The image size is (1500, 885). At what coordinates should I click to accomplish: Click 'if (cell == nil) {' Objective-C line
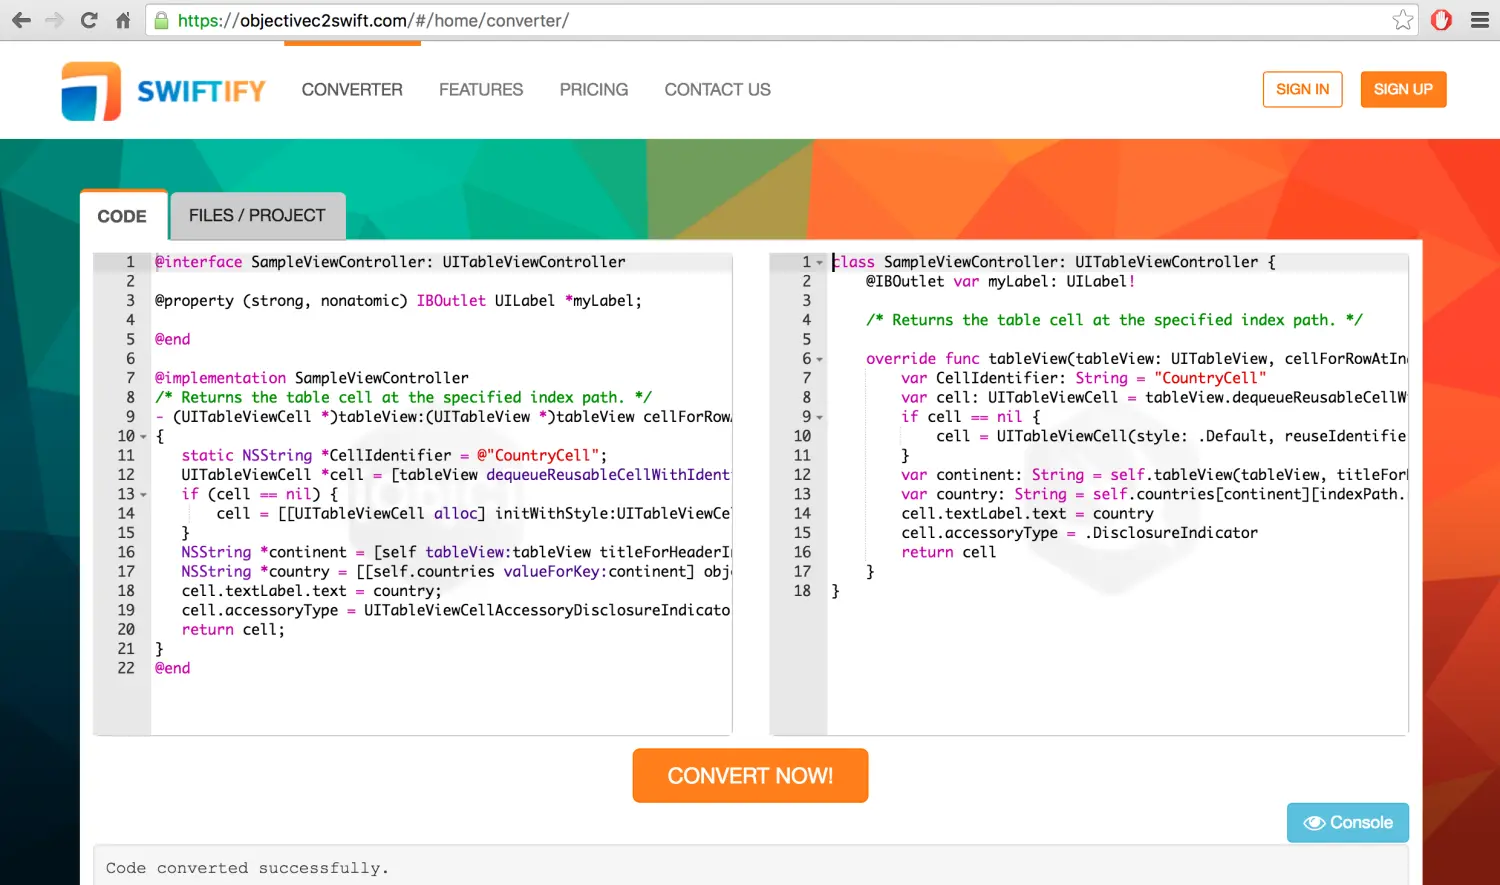(260, 494)
